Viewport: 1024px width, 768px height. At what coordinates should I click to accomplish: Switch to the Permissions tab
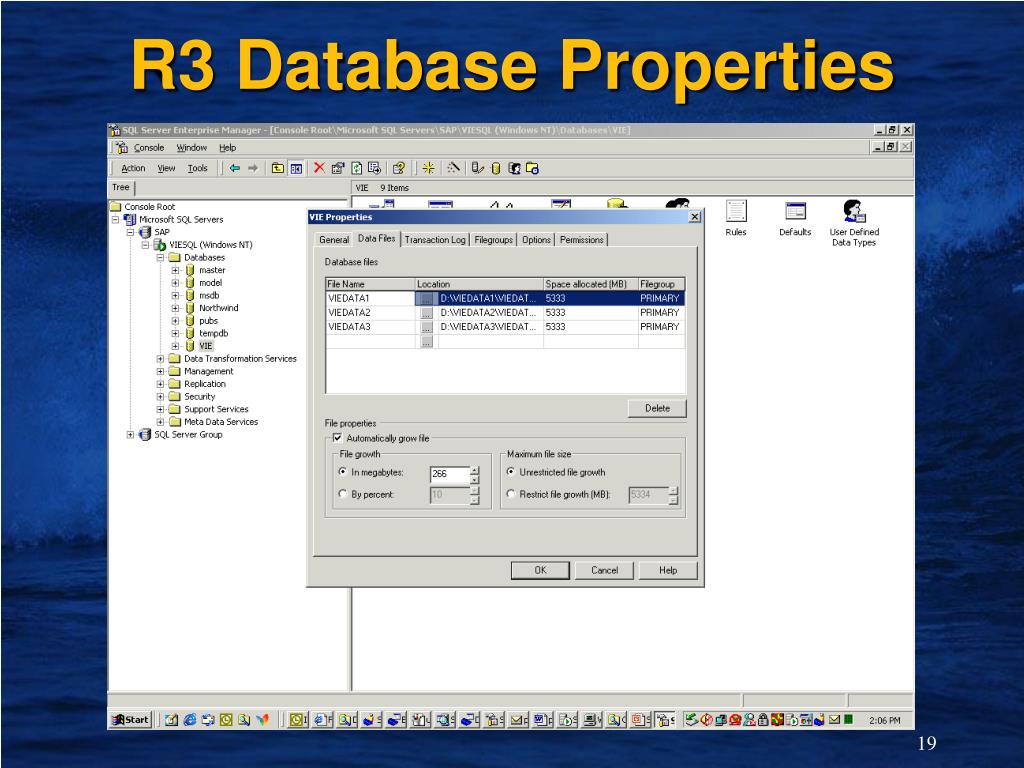[581, 240]
